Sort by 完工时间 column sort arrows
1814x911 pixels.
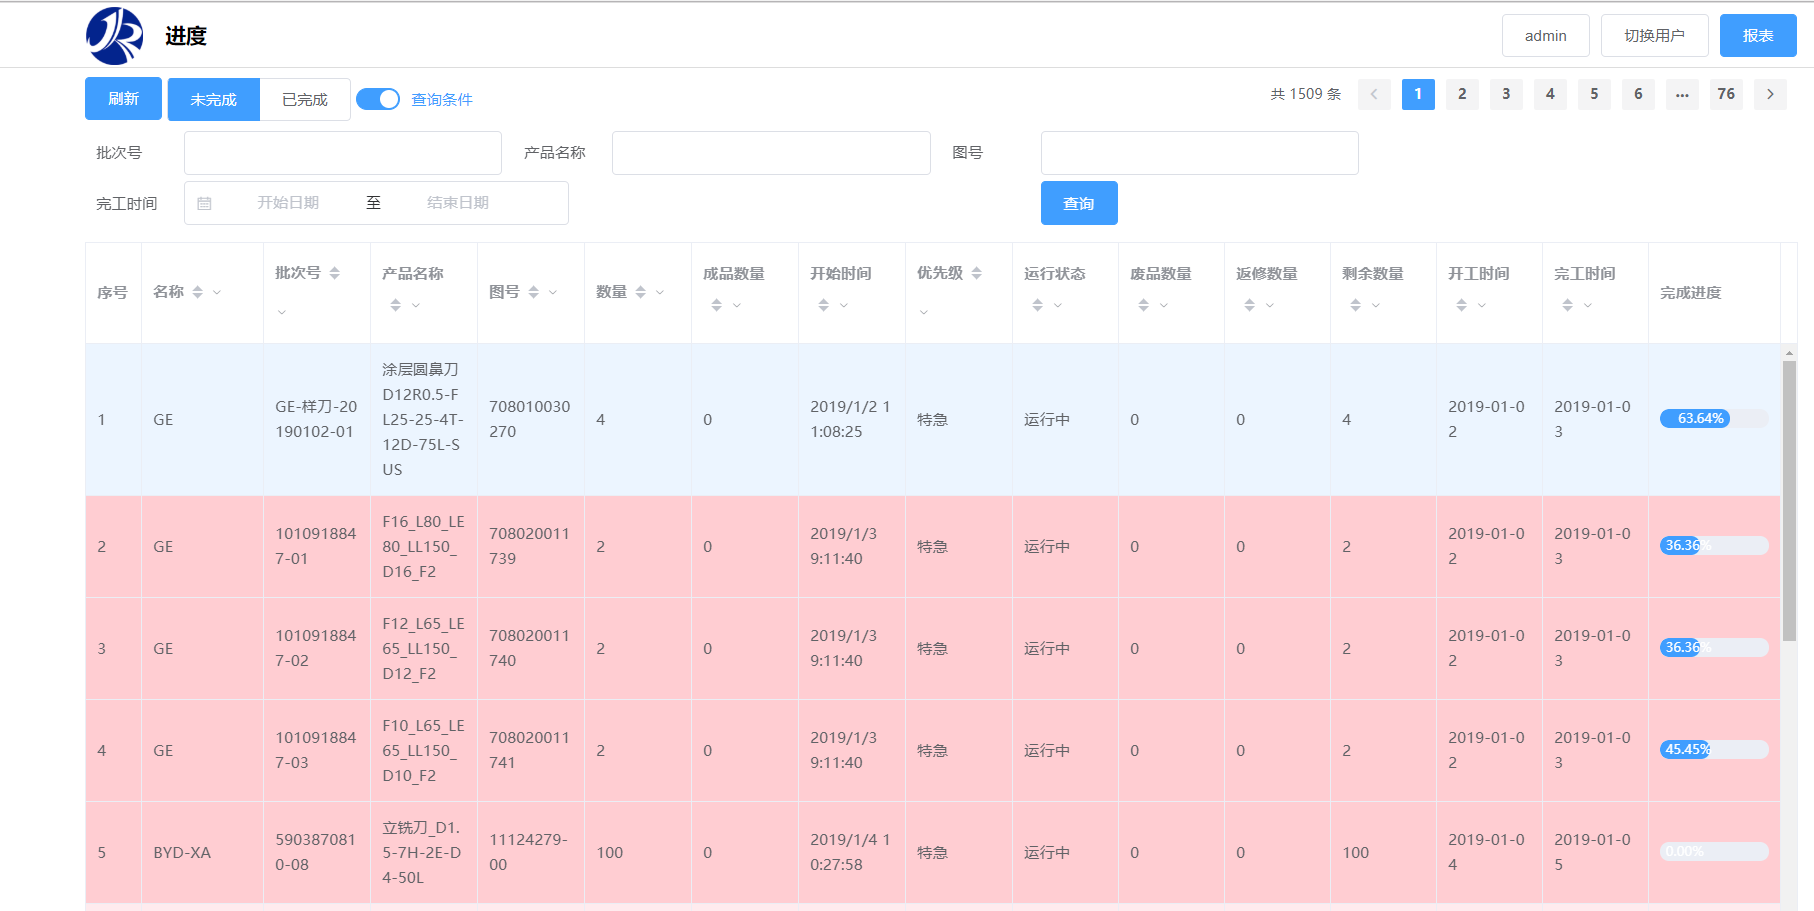[x=1568, y=305]
